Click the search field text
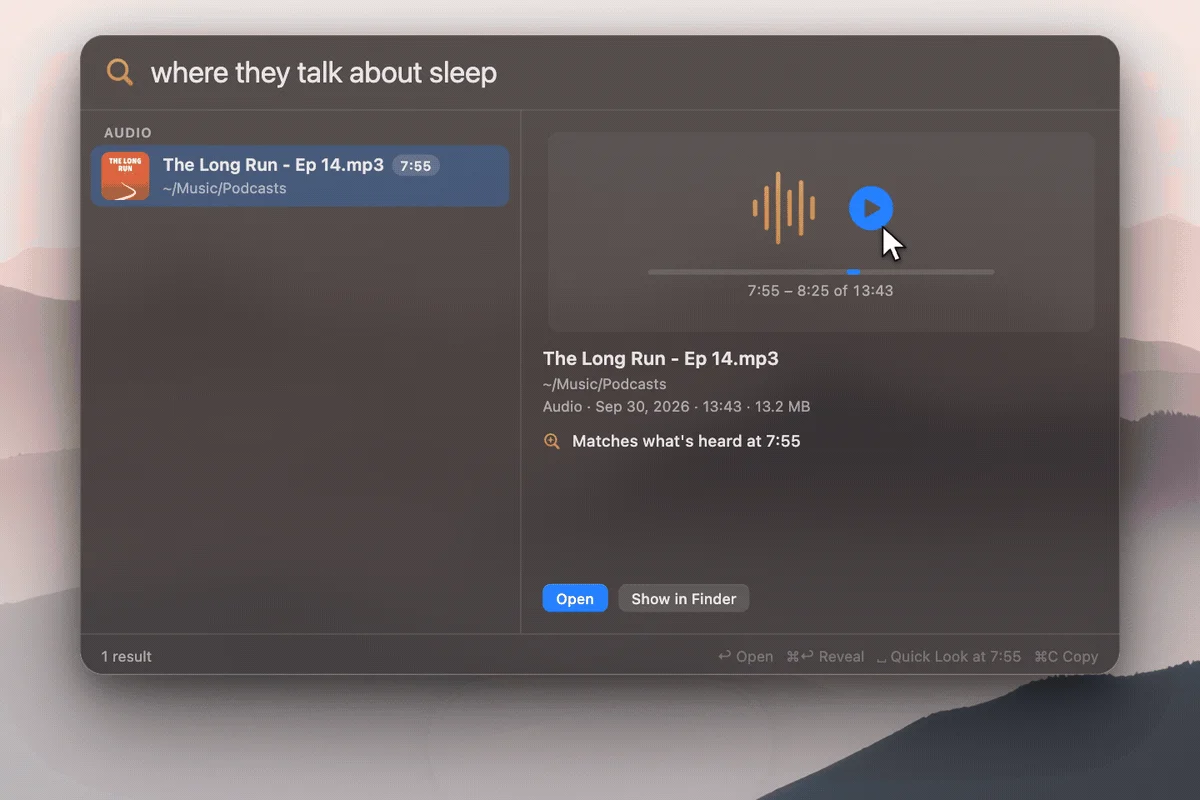The width and height of the screenshot is (1200, 800). click(x=324, y=73)
